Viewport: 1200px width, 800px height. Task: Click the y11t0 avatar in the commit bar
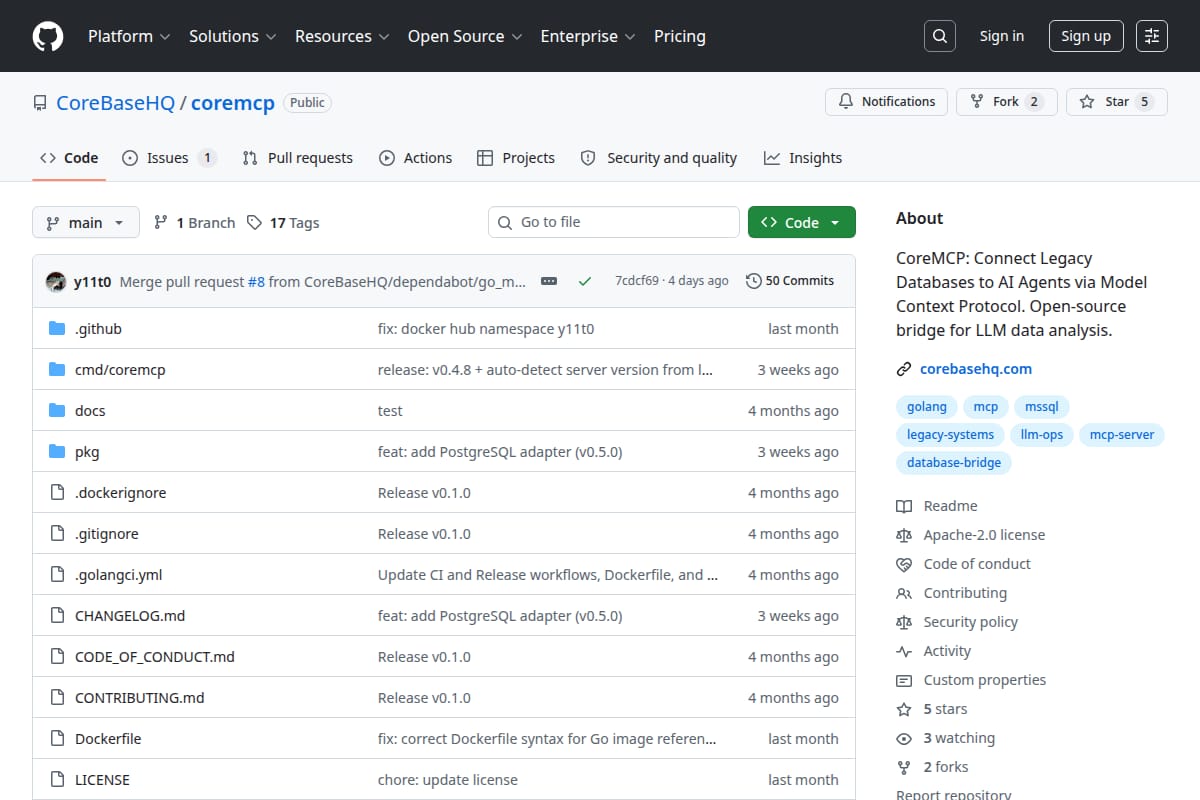click(56, 281)
